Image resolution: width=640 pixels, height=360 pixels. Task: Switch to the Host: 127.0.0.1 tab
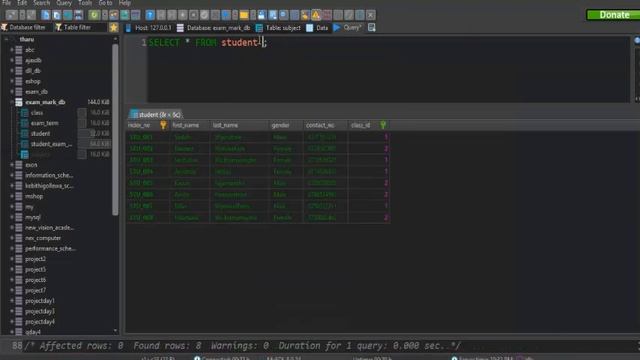[x=149, y=28]
